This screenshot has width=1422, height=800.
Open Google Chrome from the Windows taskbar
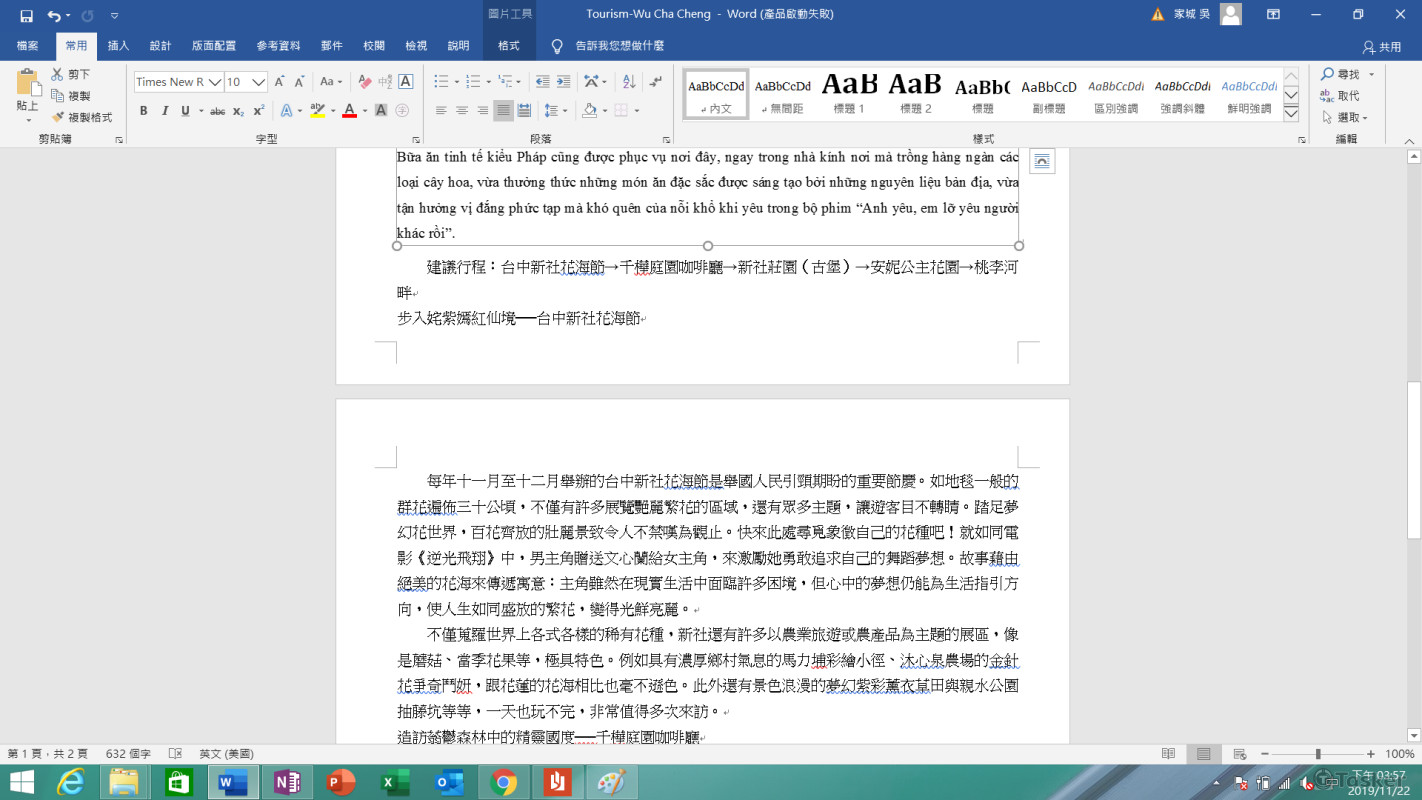pos(504,781)
